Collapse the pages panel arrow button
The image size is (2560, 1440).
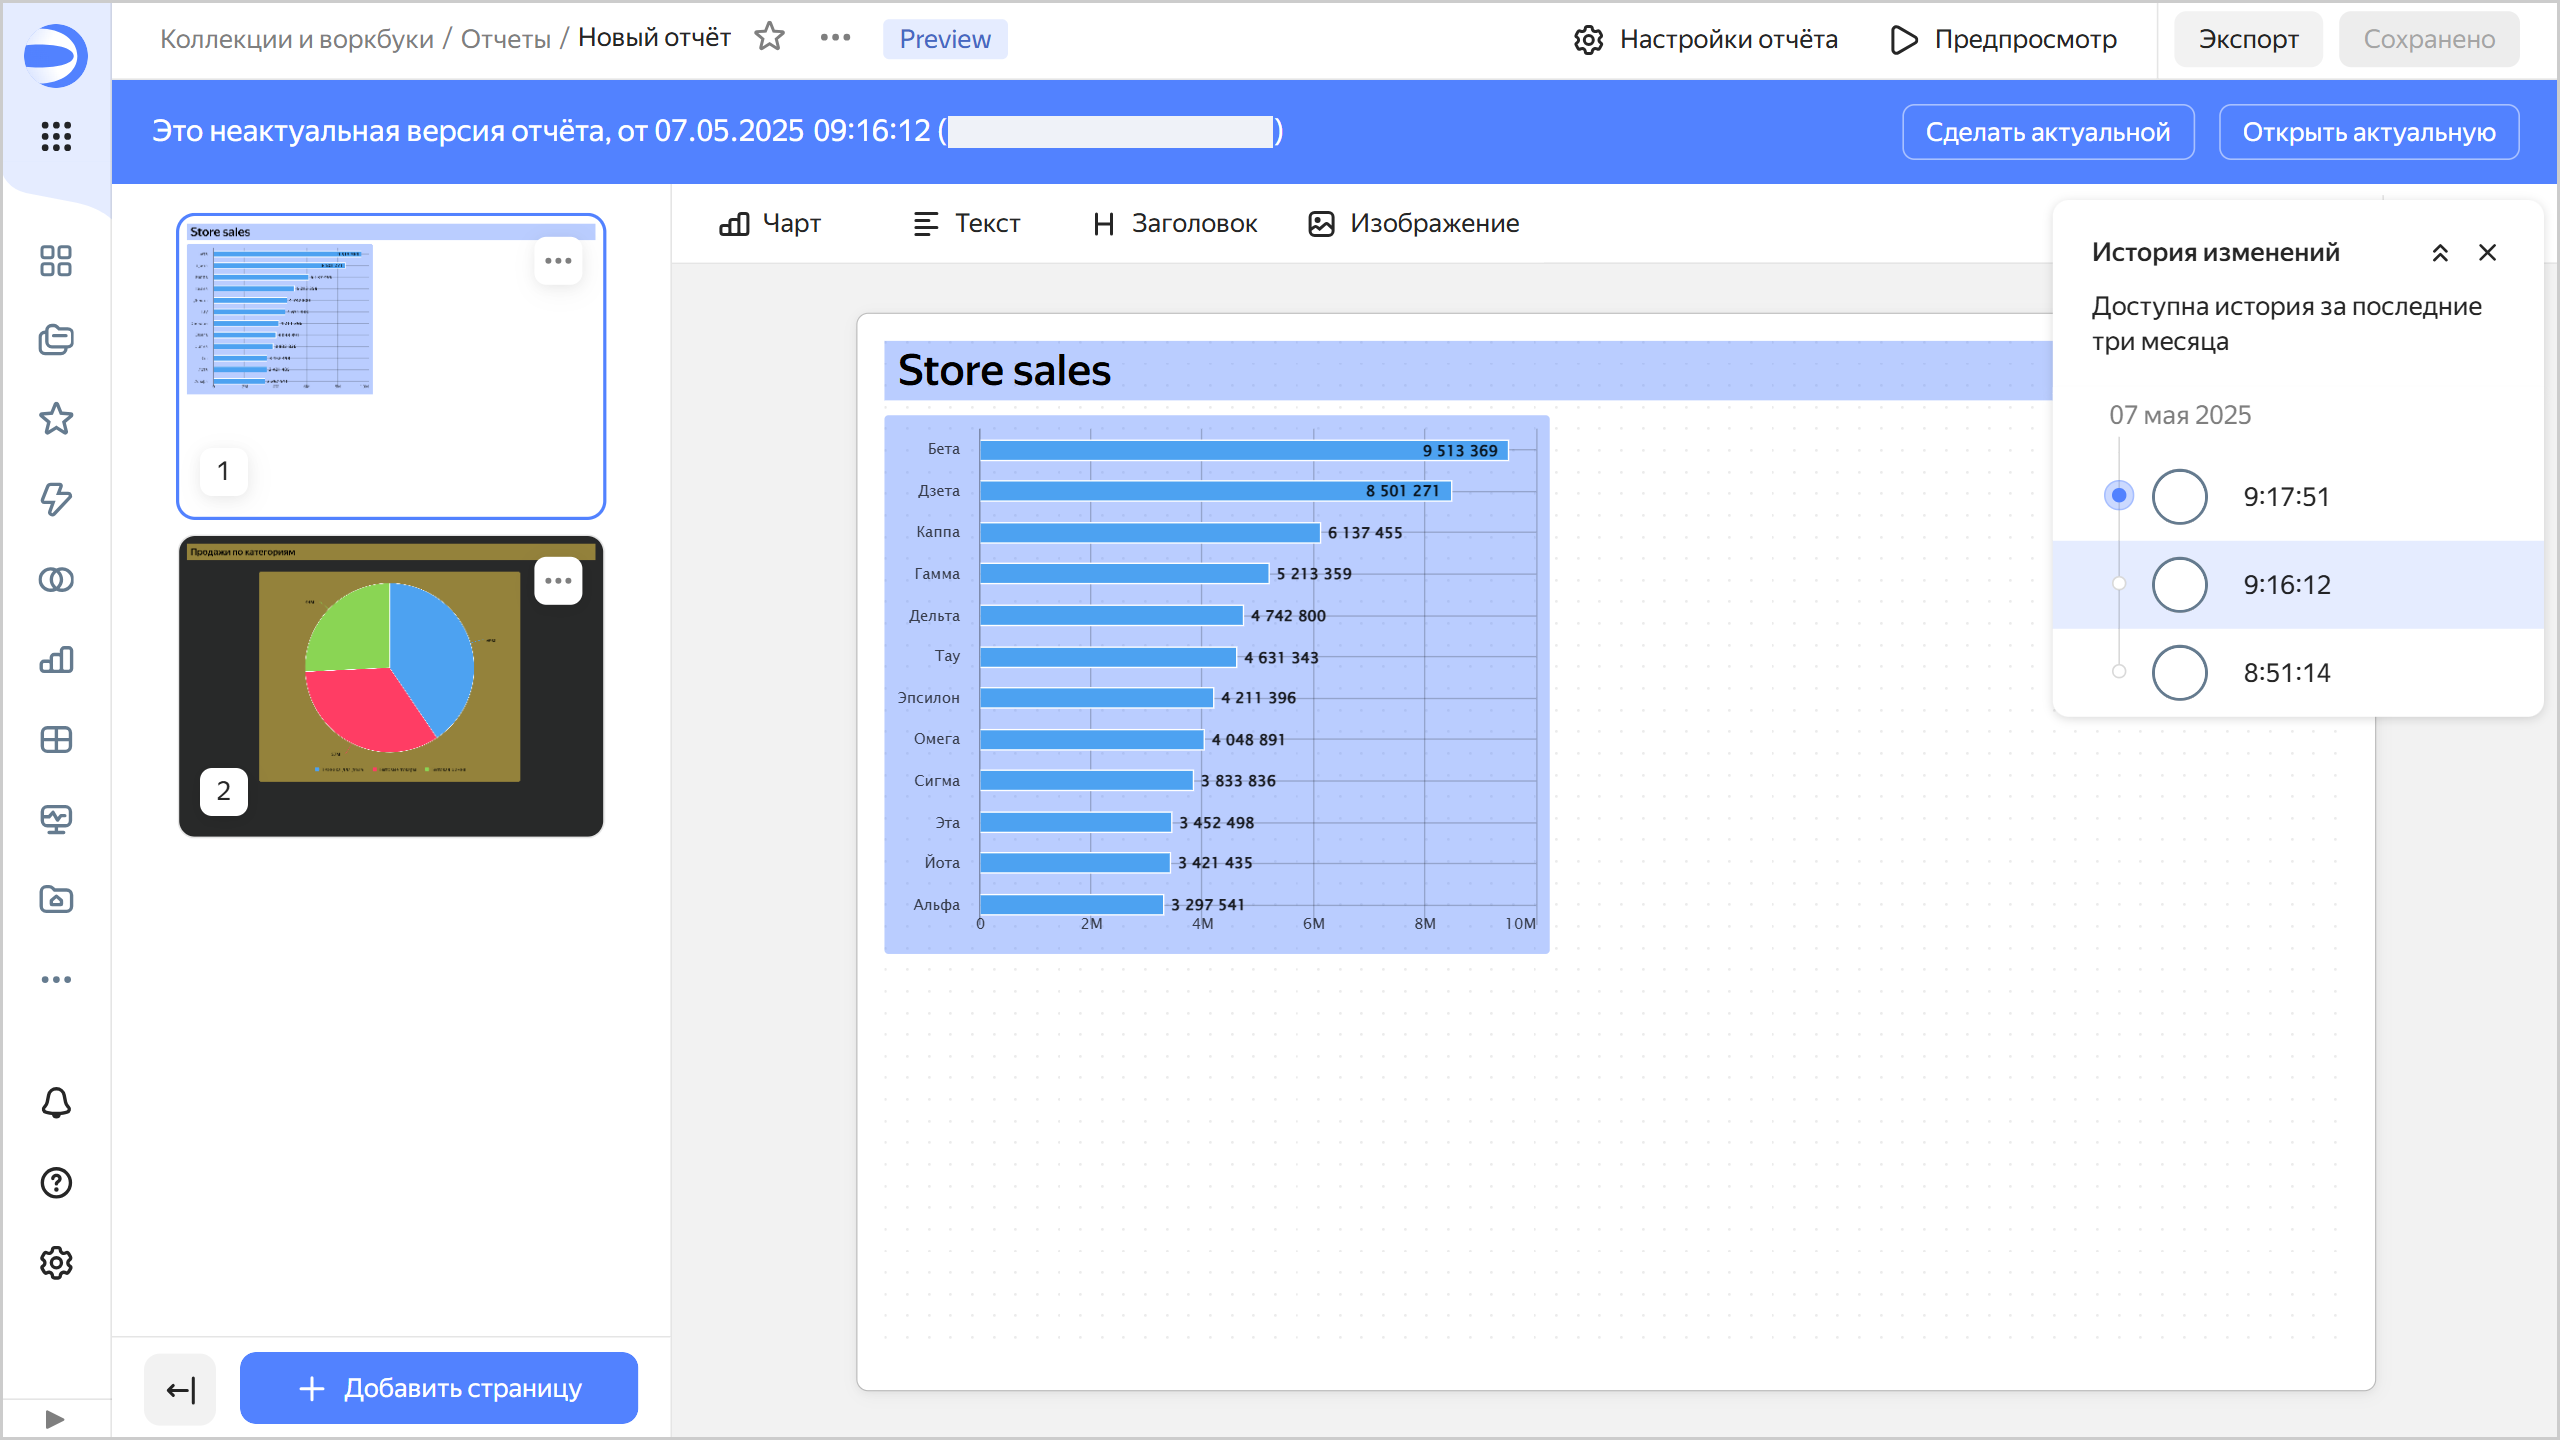click(x=180, y=1389)
